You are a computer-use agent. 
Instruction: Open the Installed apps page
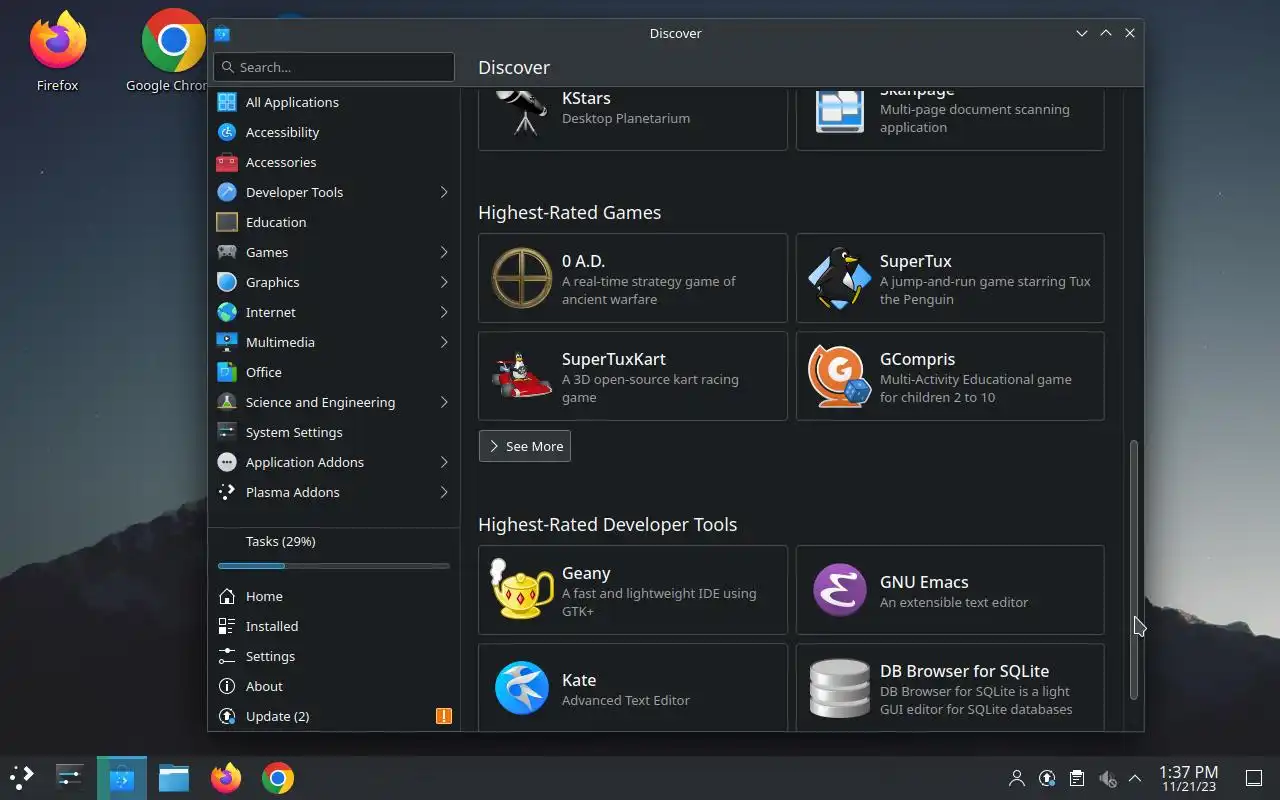pos(334,626)
